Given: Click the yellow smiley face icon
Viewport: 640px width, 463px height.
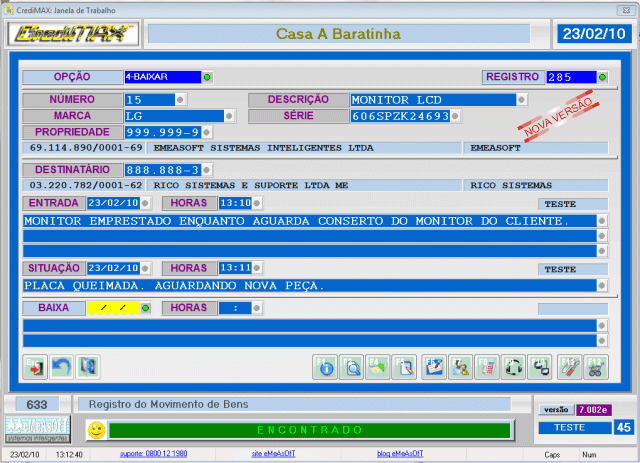Looking at the screenshot, I should click(95, 430).
